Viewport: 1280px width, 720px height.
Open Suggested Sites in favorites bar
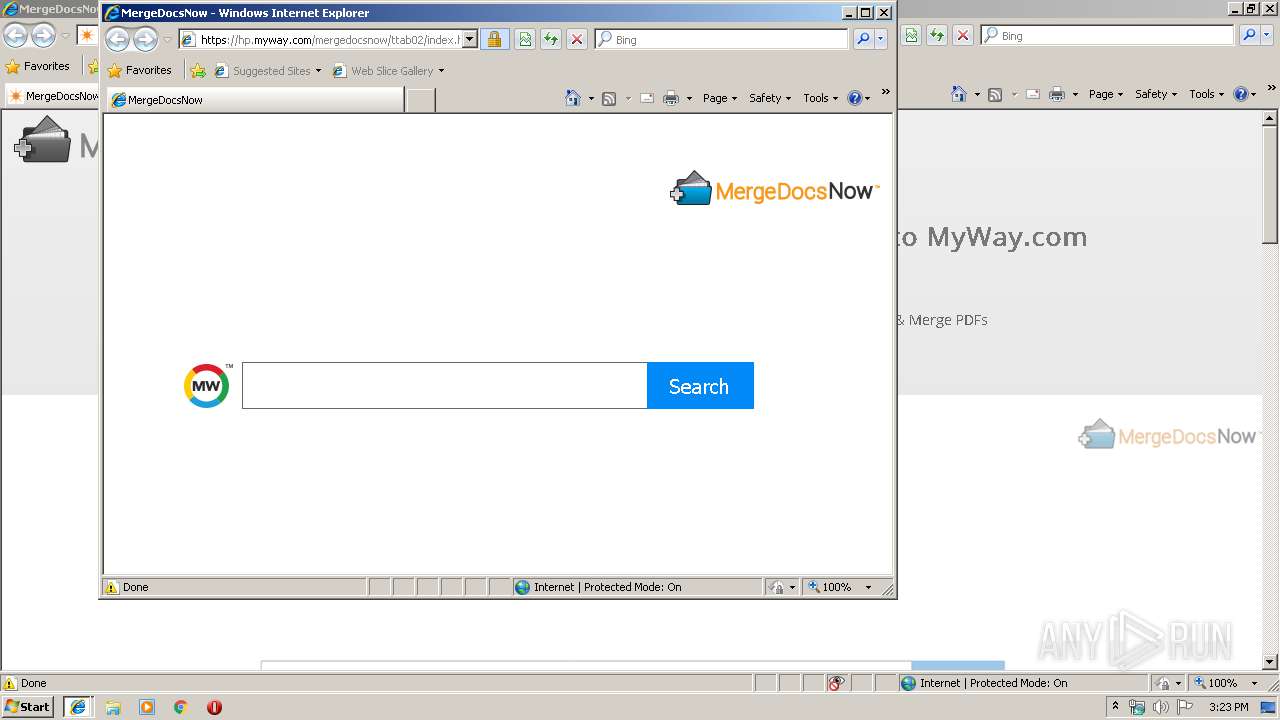(267, 70)
